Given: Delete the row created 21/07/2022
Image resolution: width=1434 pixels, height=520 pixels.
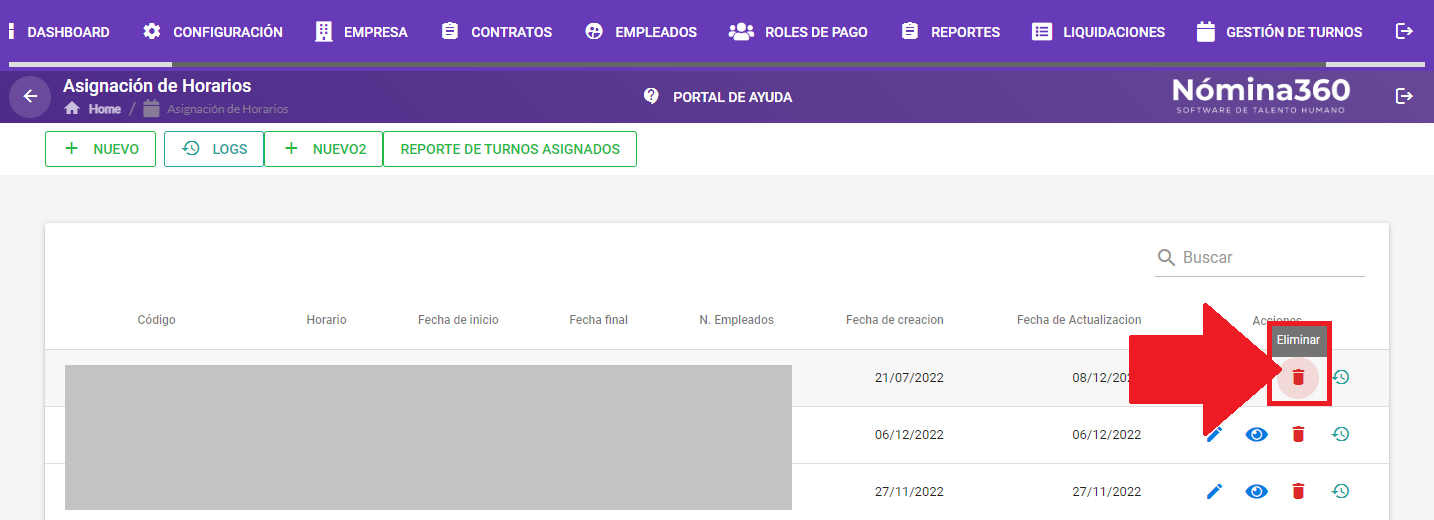Looking at the screenshot, I should click(x=1298, y=377).
